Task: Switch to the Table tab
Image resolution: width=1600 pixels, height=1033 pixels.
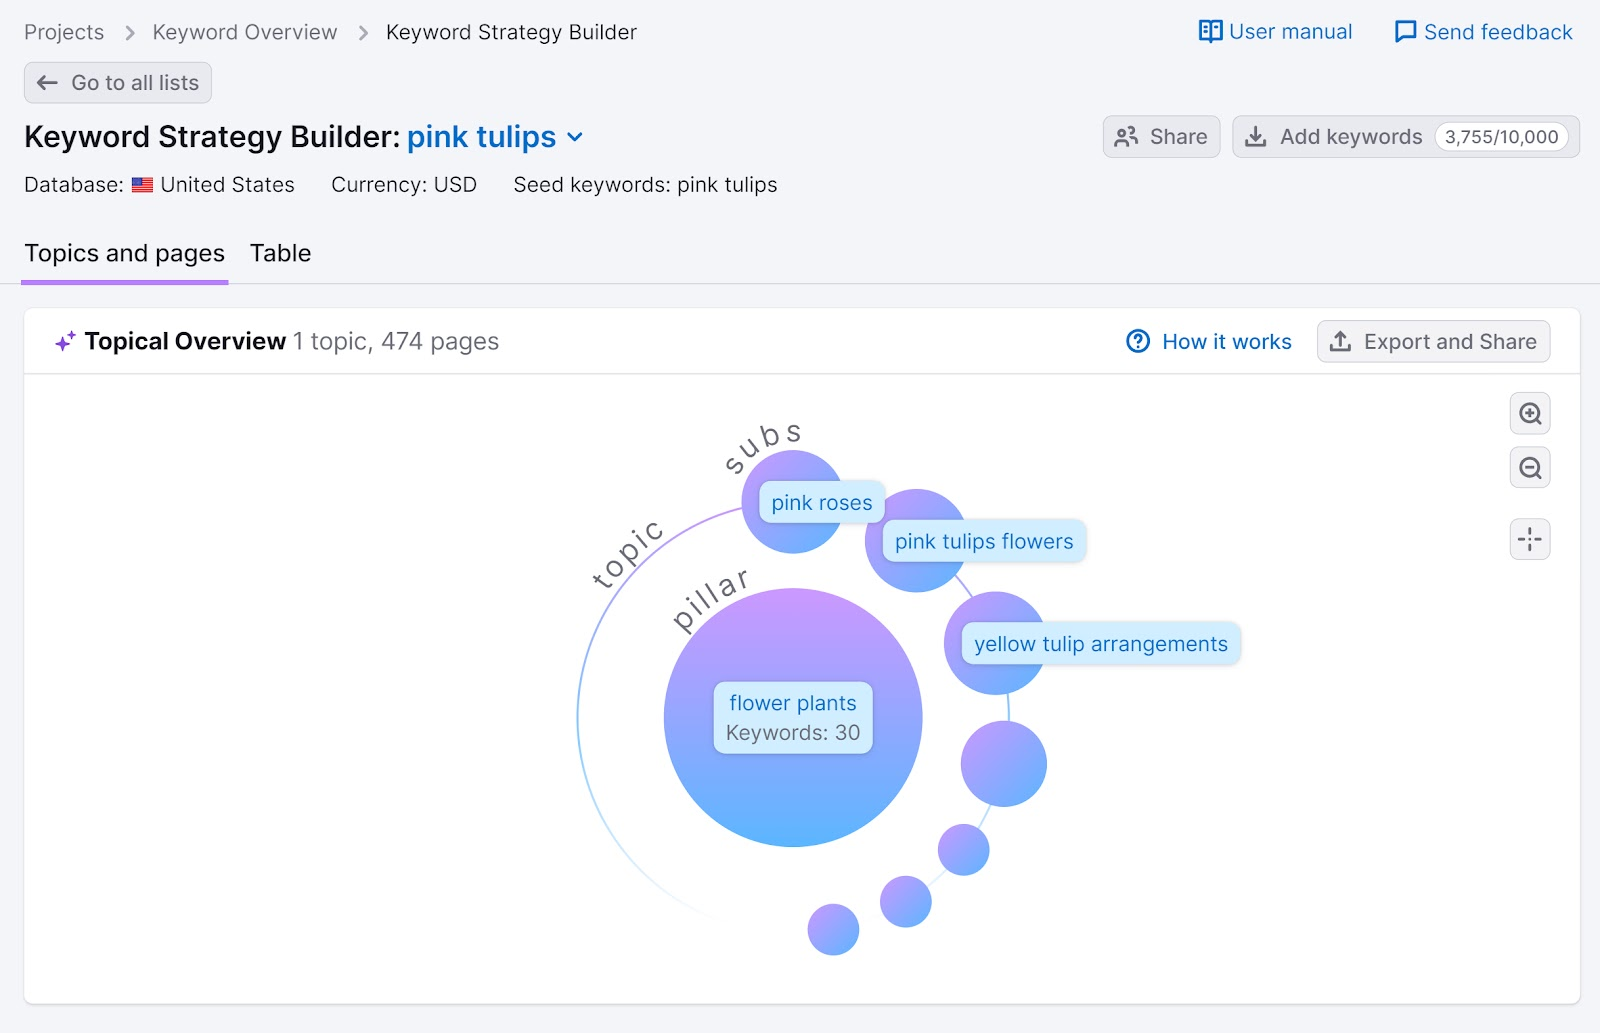Action: [x=280, y=253]
